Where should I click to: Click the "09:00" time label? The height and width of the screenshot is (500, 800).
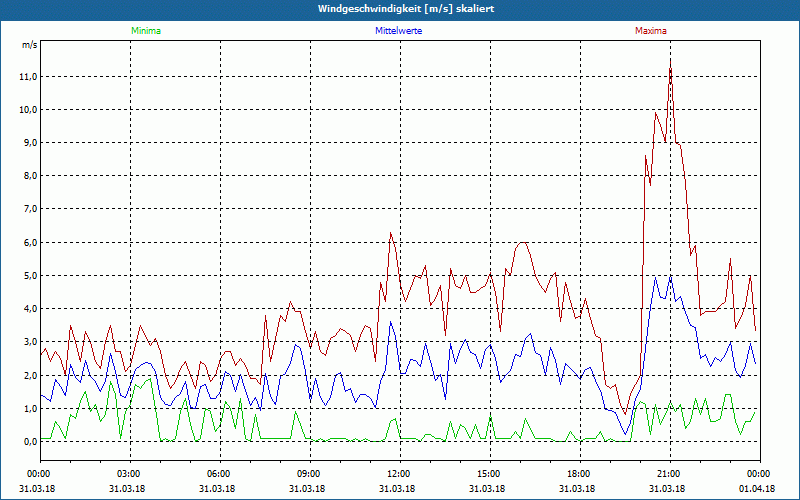pyautogui.click(x=311, y=474)
